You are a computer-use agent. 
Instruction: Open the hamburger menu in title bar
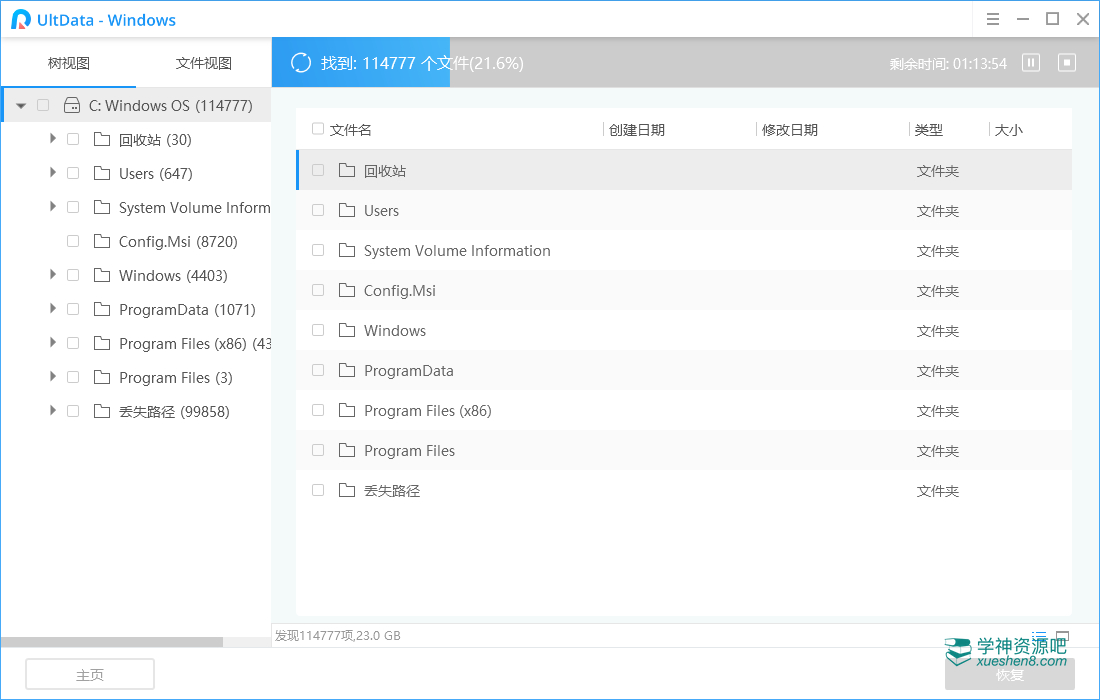tap(993, 19)
